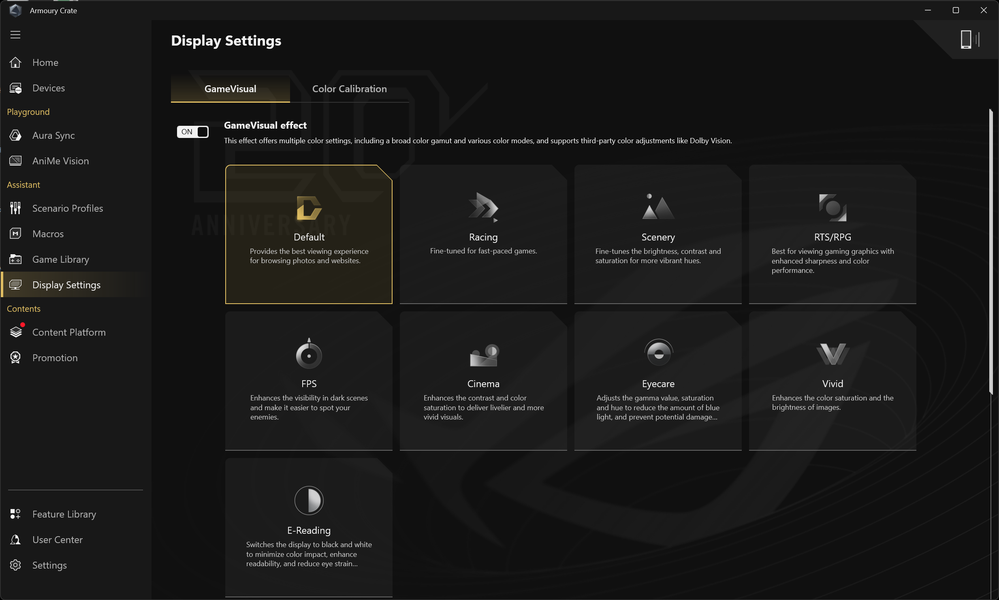Click the Settings gear icon
This screenshot has height=600, width=999.
coord(15,565)
